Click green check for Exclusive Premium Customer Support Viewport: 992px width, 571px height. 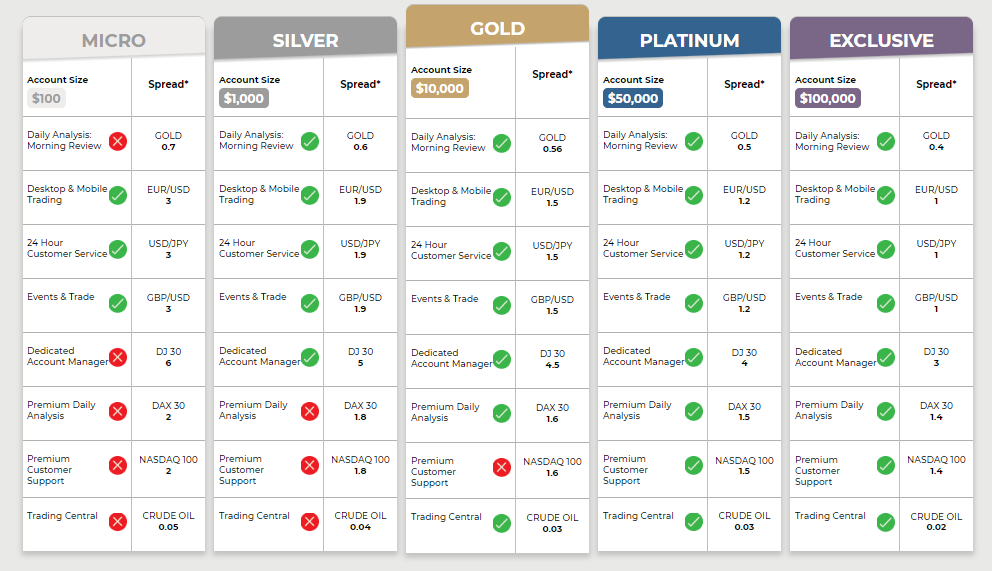(886, 466)
